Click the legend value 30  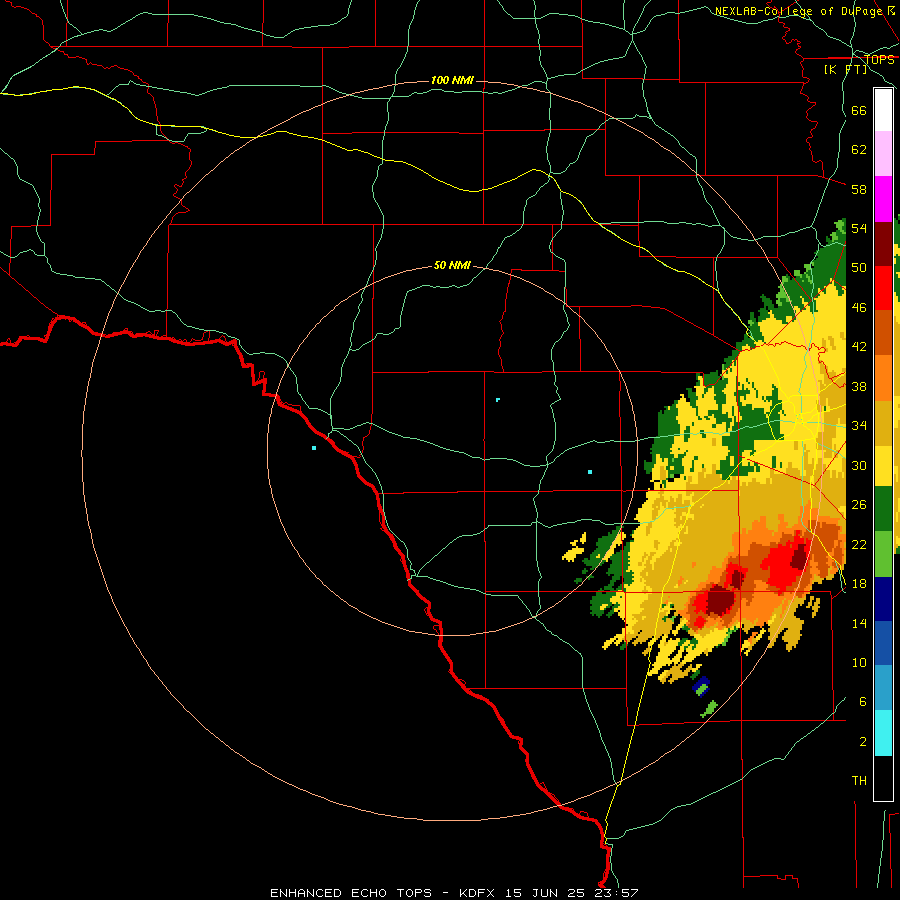pyautogui.click(x=859, y=465)
